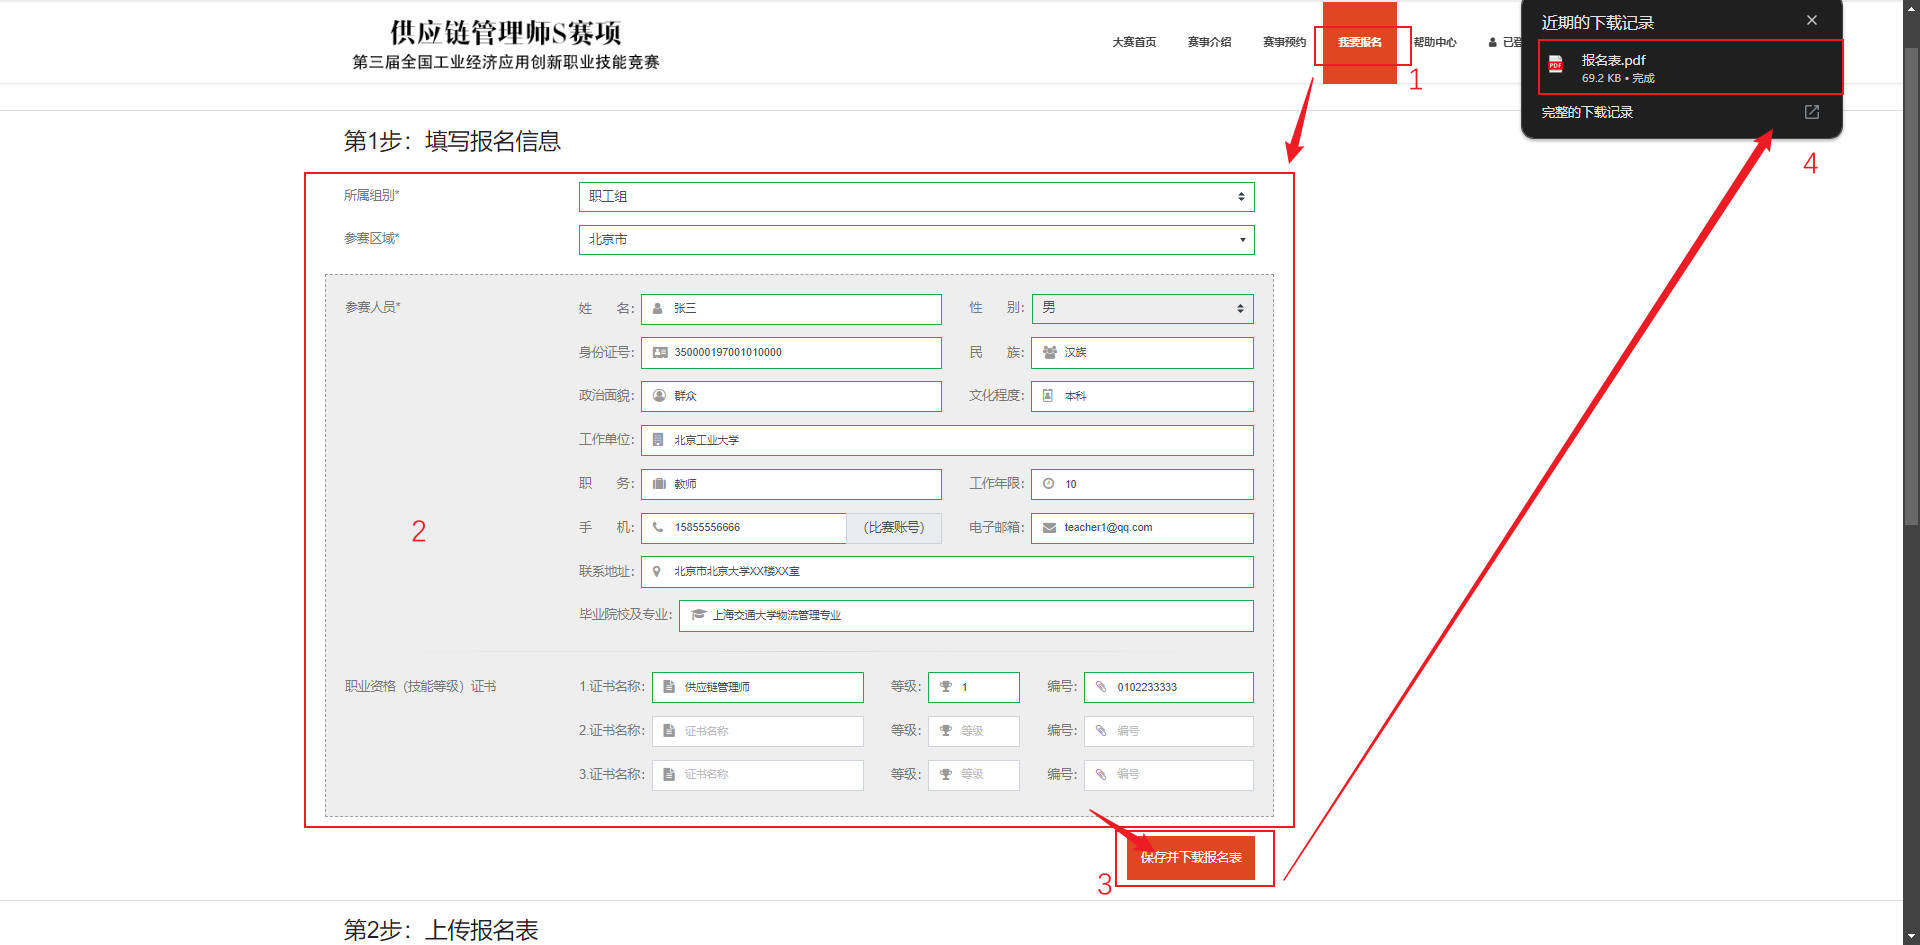
Task: Click the phone icon in 手机 field
Action: (x=658, y=527)
